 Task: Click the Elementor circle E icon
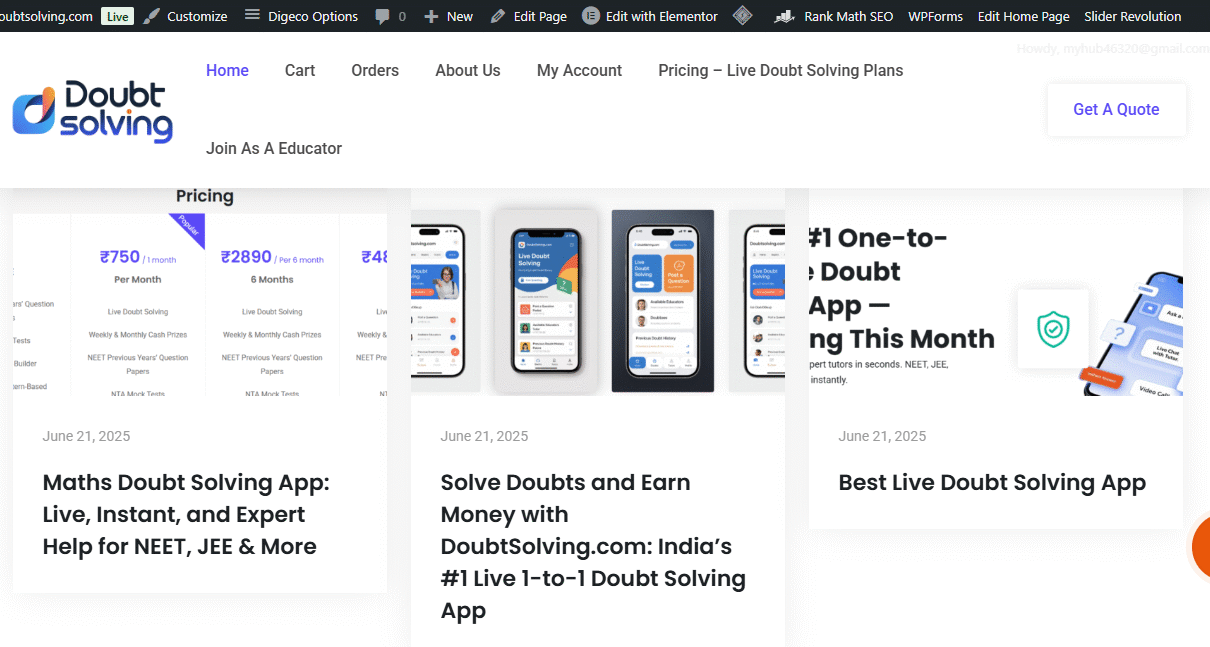pos(590,16)
